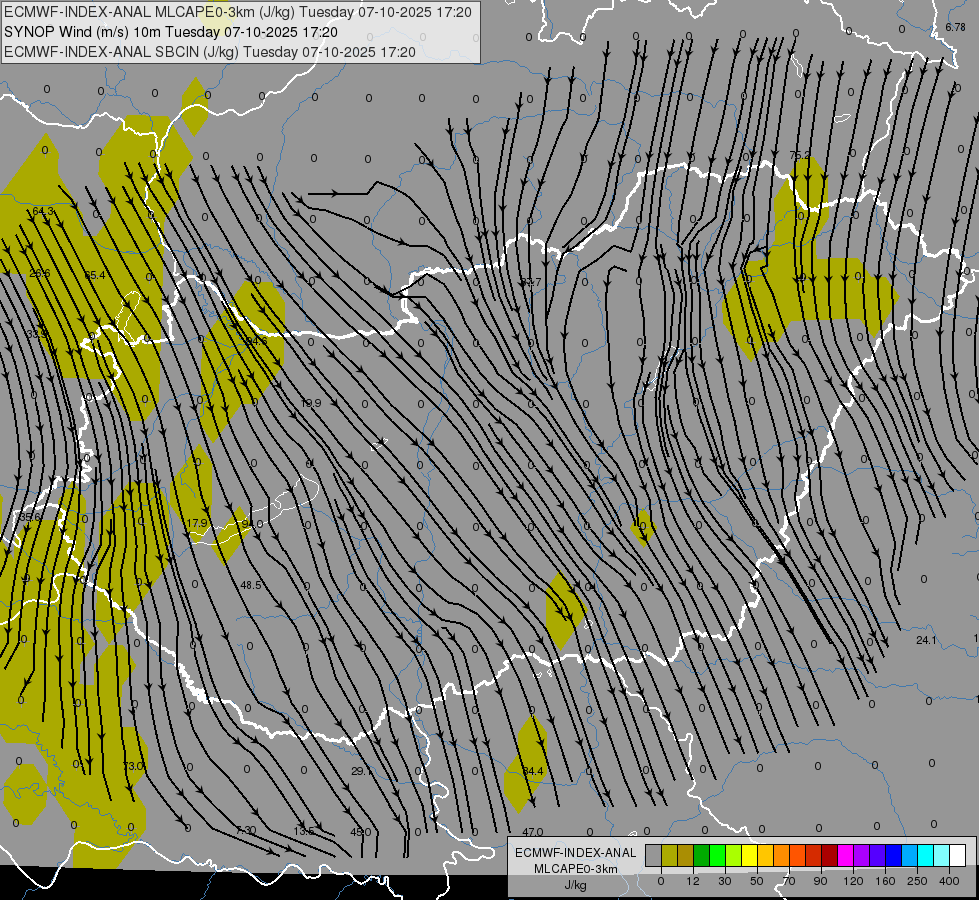Click the map value '84.4'
This screenshot has width=979, height=900.
[x=533, y=771]
